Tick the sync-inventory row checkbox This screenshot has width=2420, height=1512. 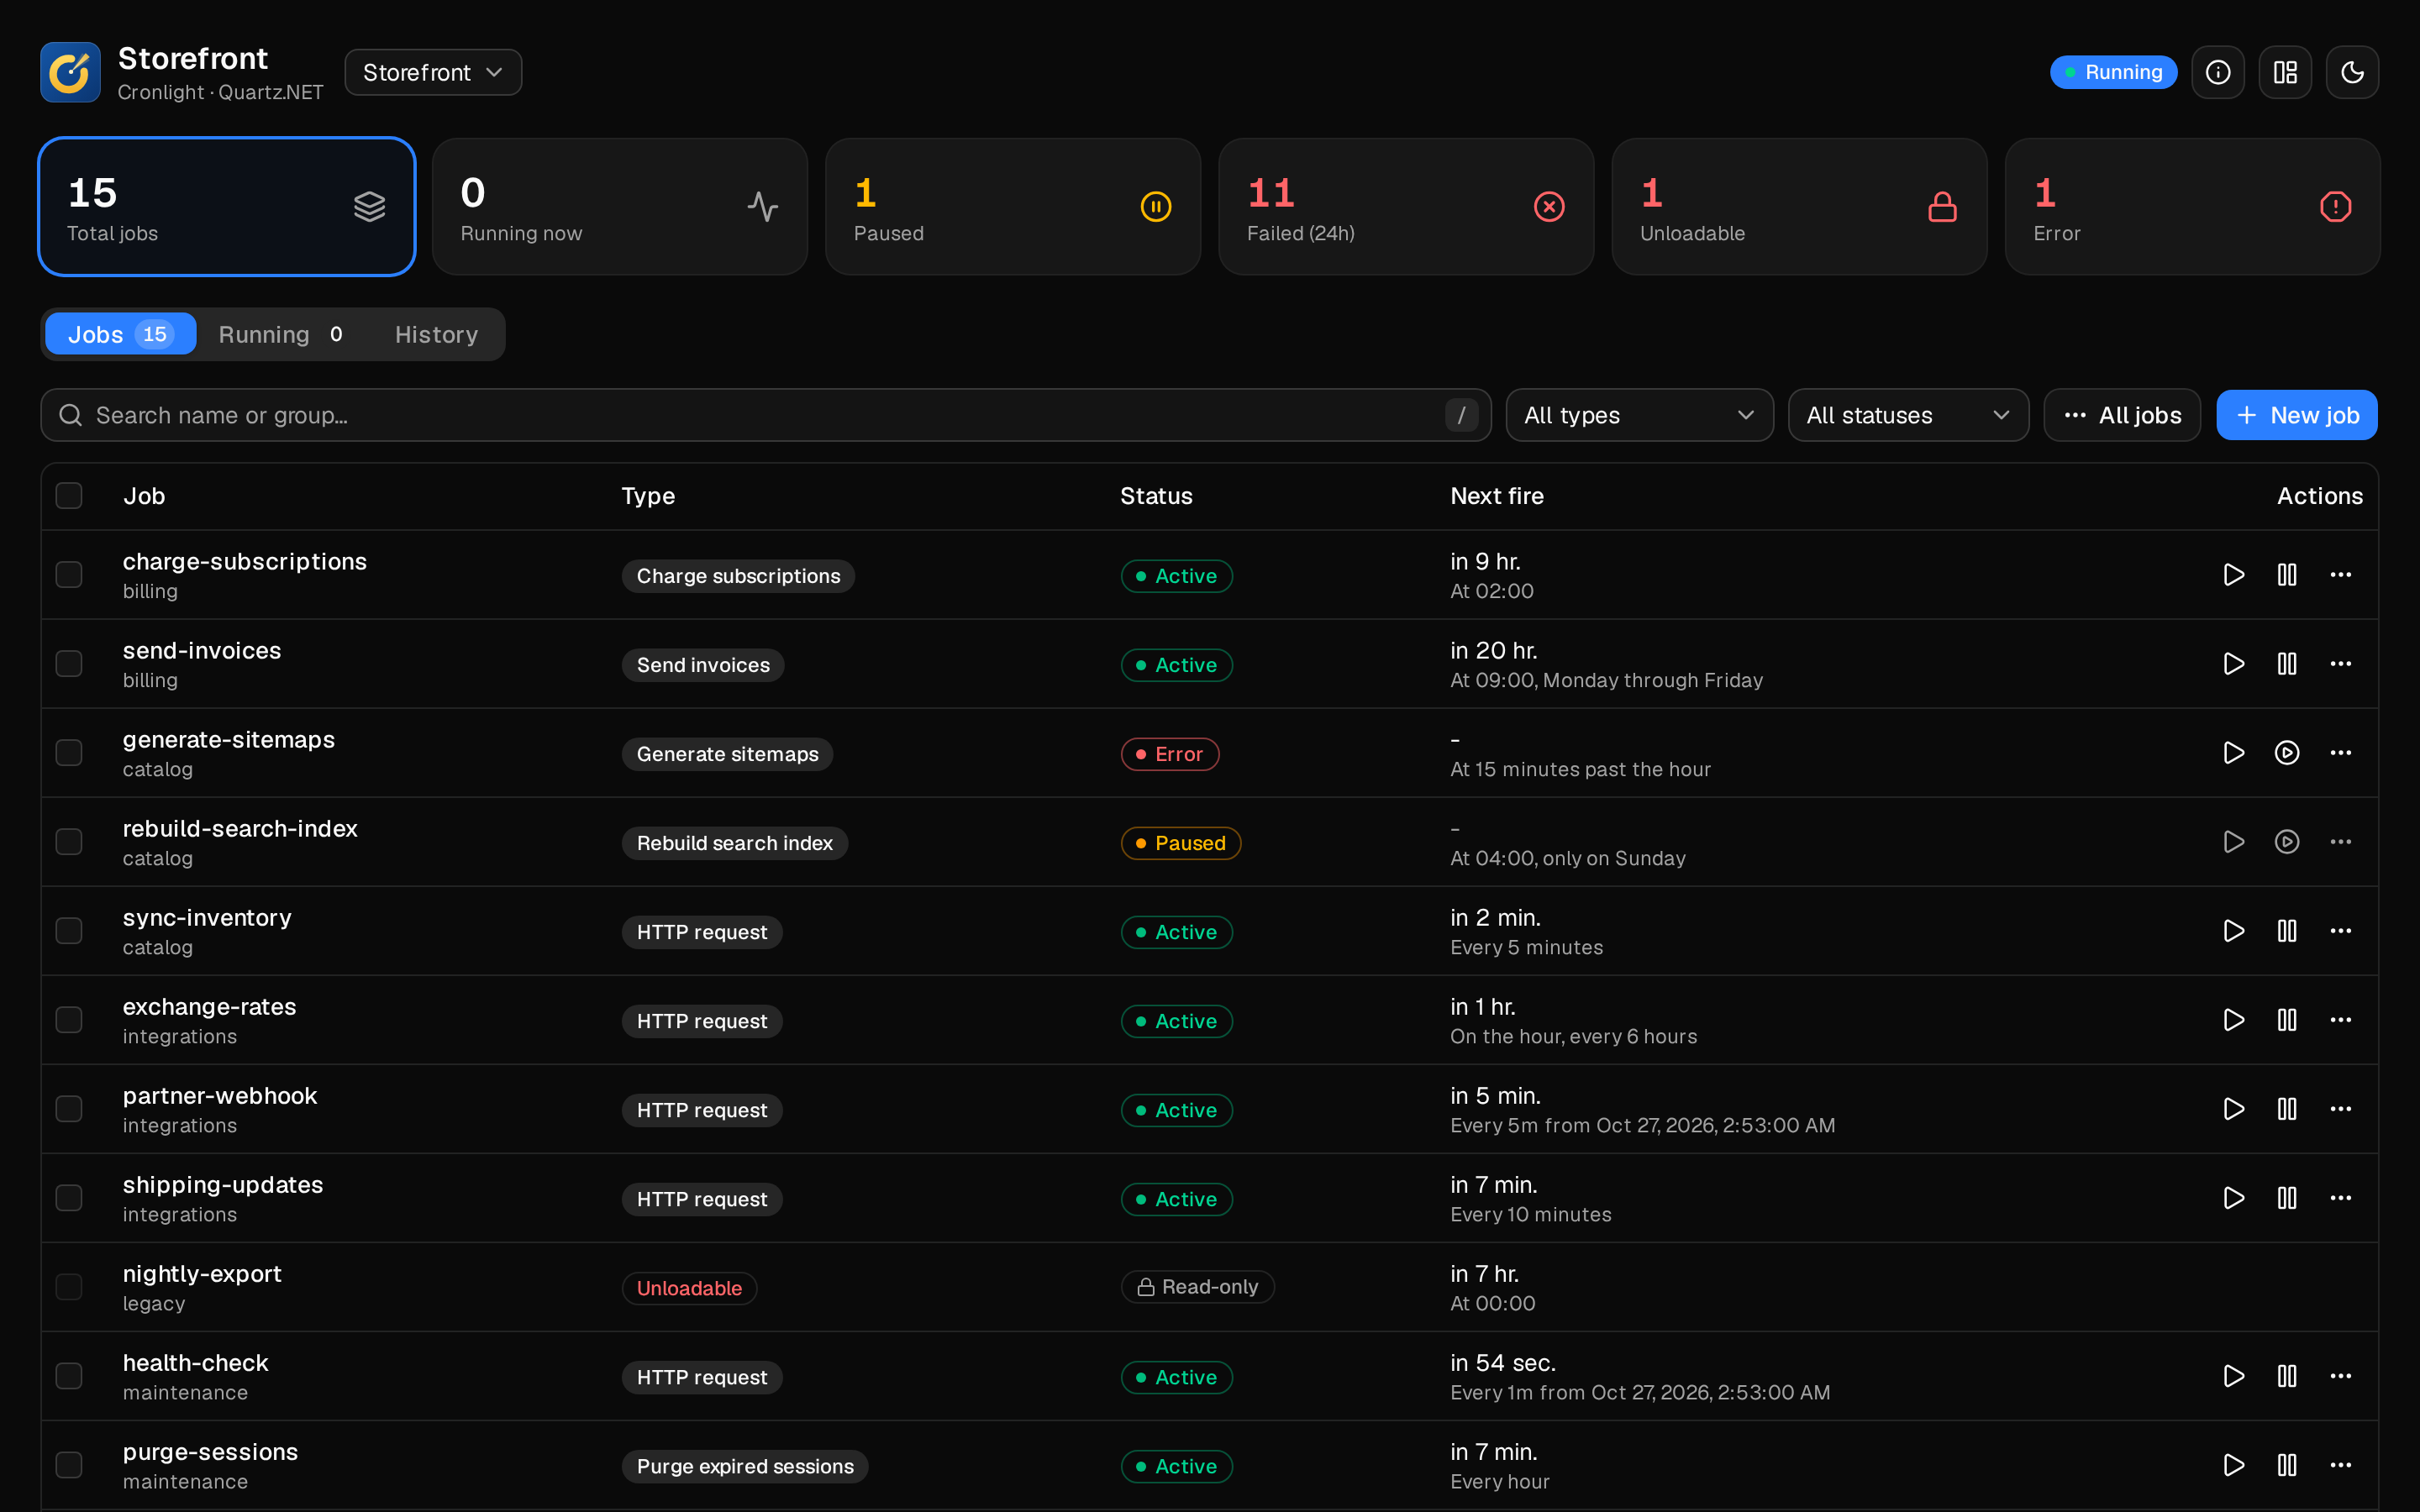click(x=69, y=931)
